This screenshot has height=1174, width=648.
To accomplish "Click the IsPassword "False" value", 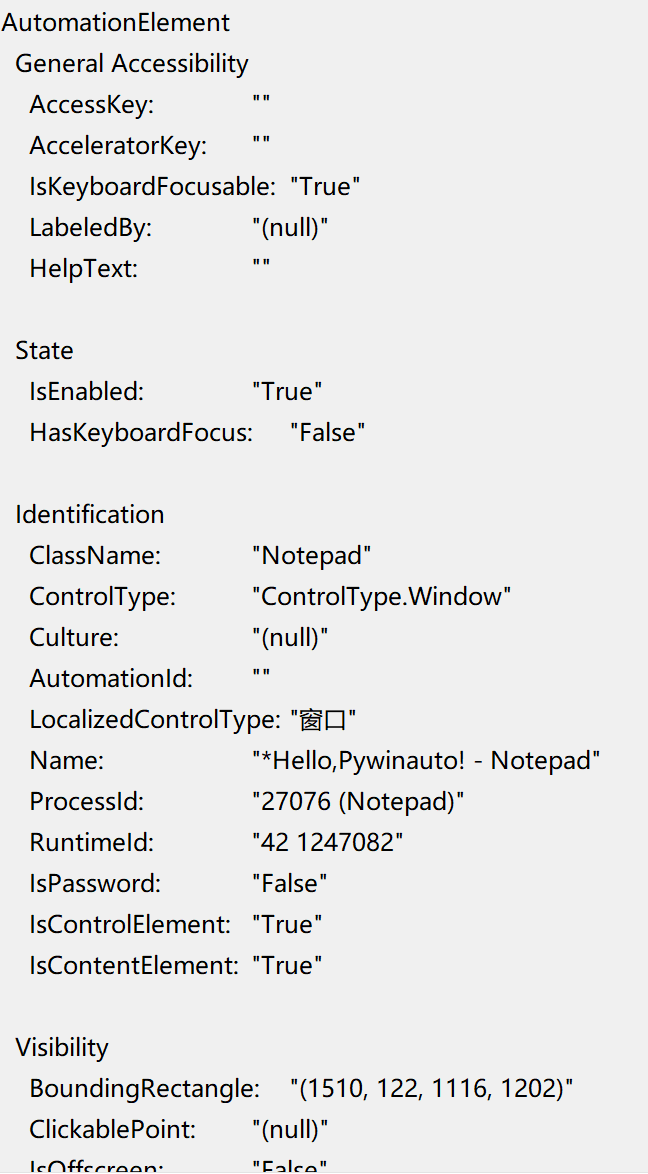I will [291, 883].
